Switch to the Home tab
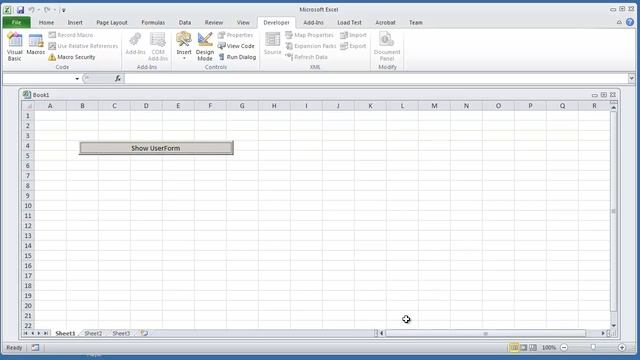 coord(46,22)
